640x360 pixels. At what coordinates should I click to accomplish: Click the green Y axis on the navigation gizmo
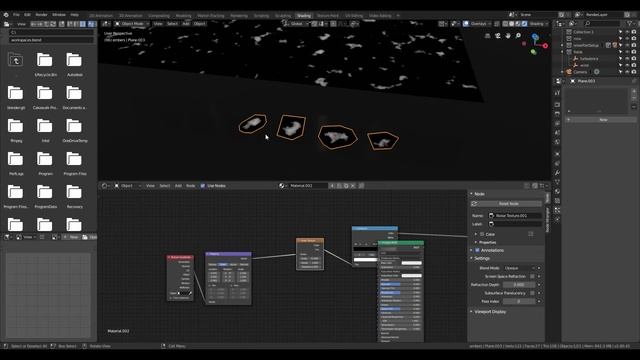[533, 52]
